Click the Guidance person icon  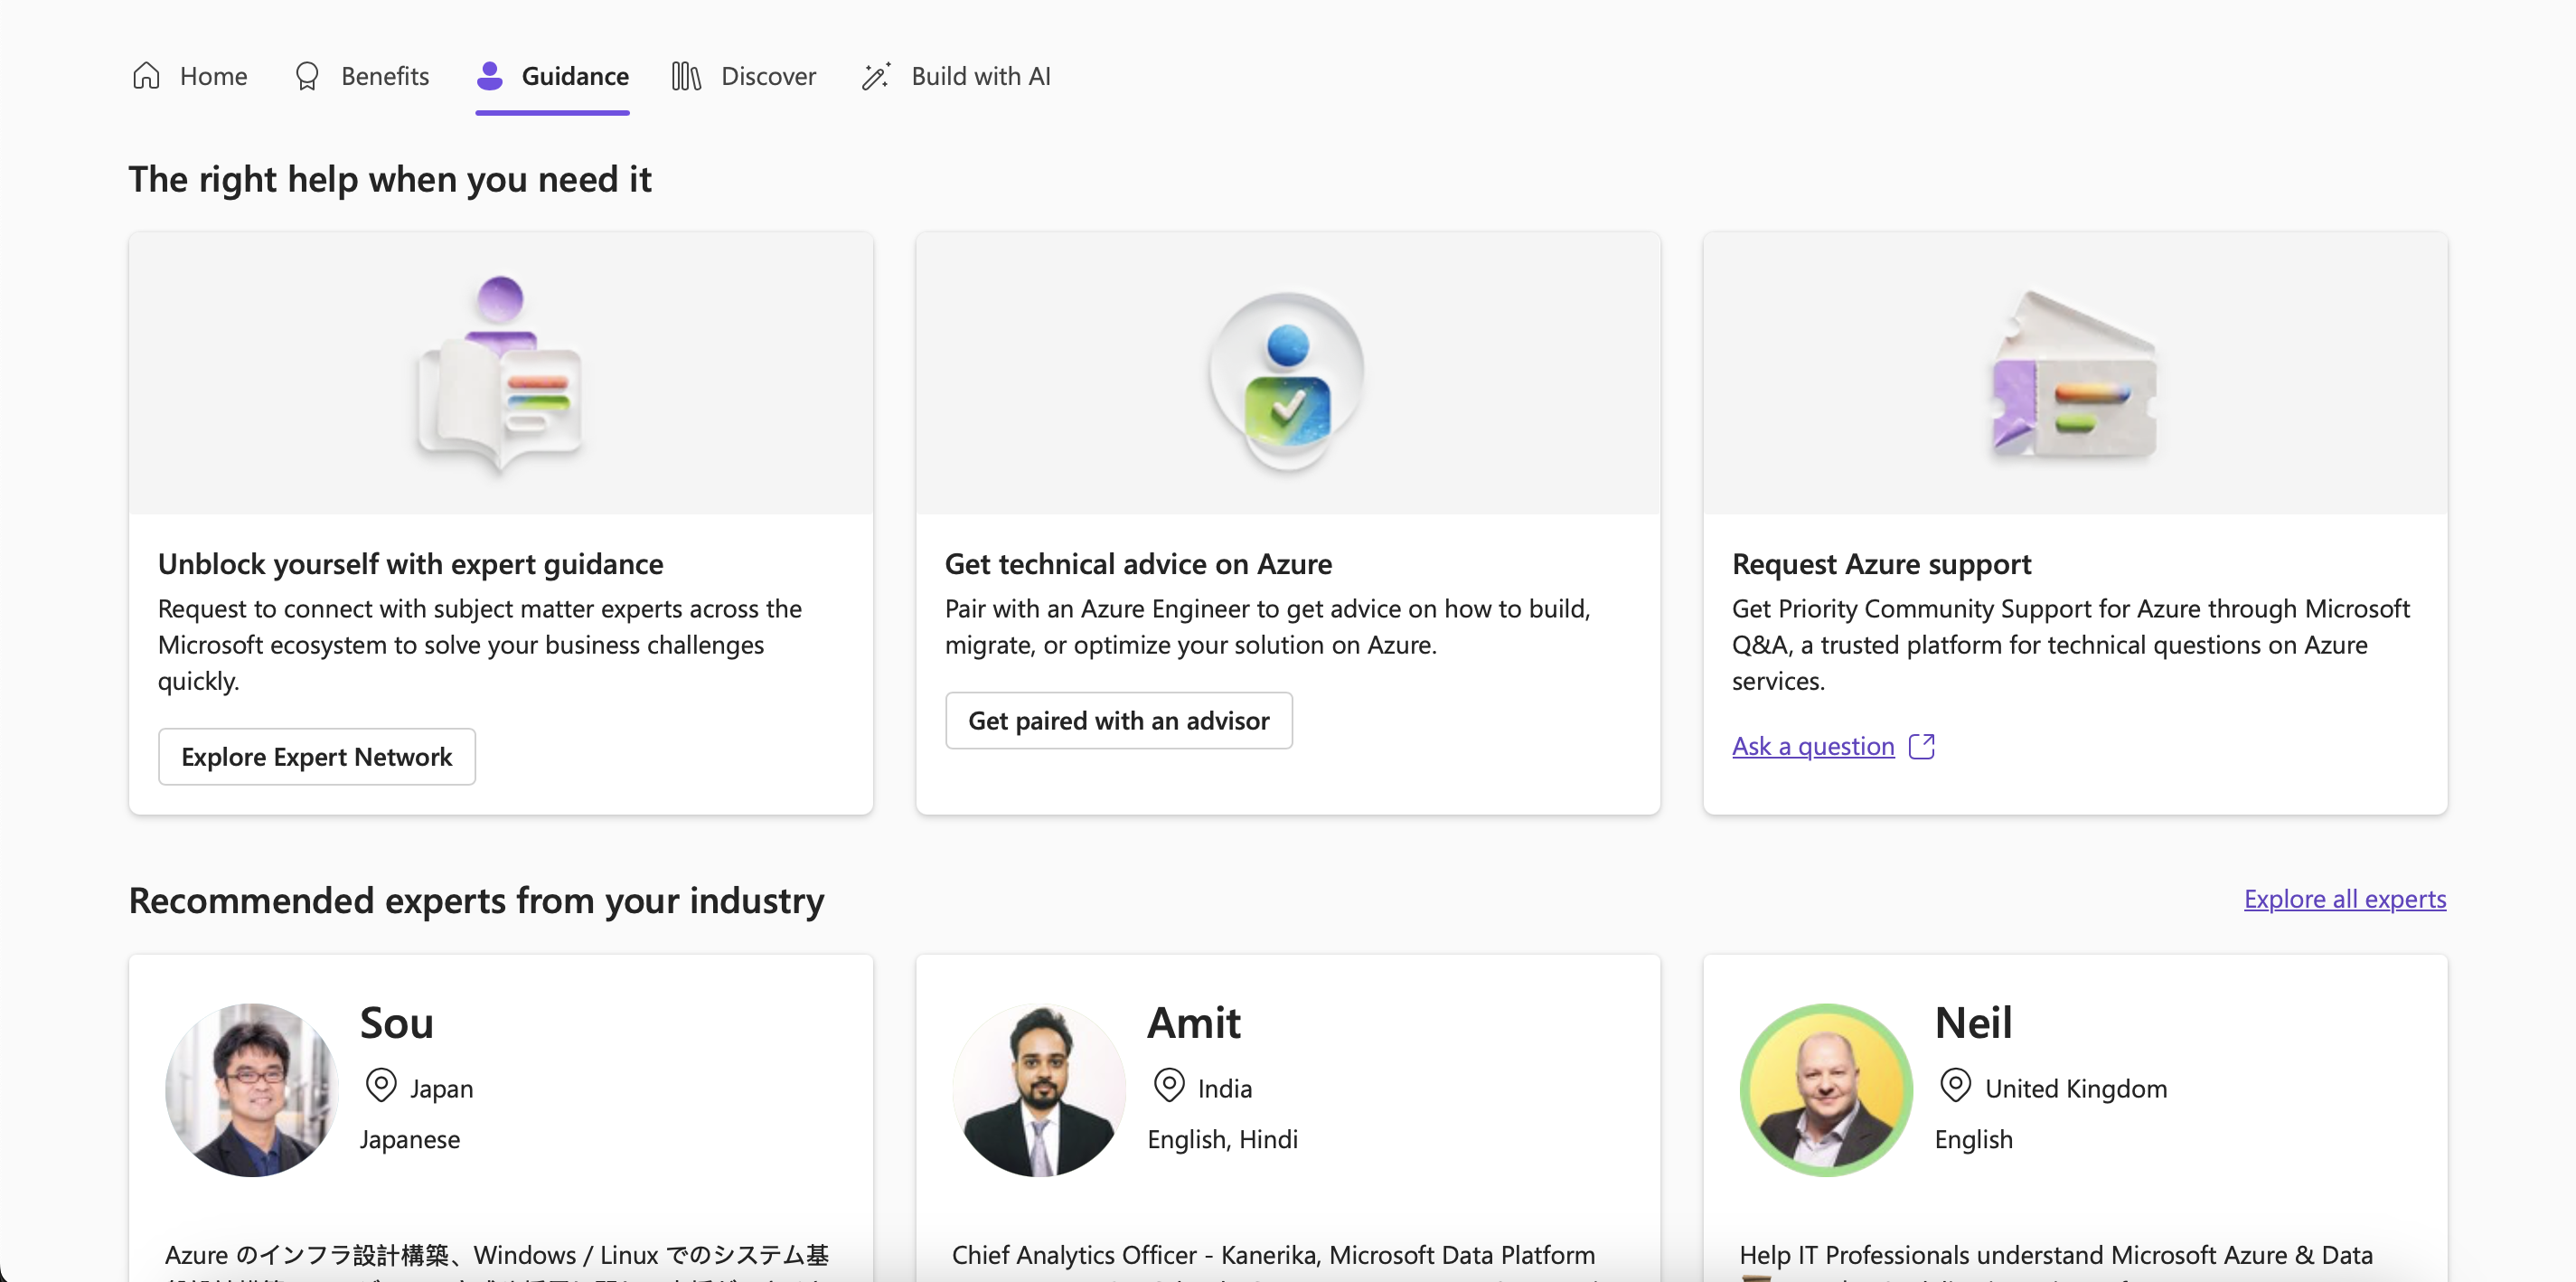(489, 76)
